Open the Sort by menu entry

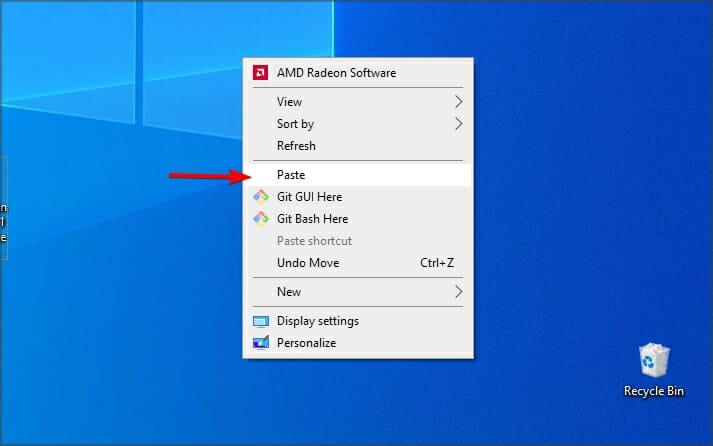coord(358,124)
